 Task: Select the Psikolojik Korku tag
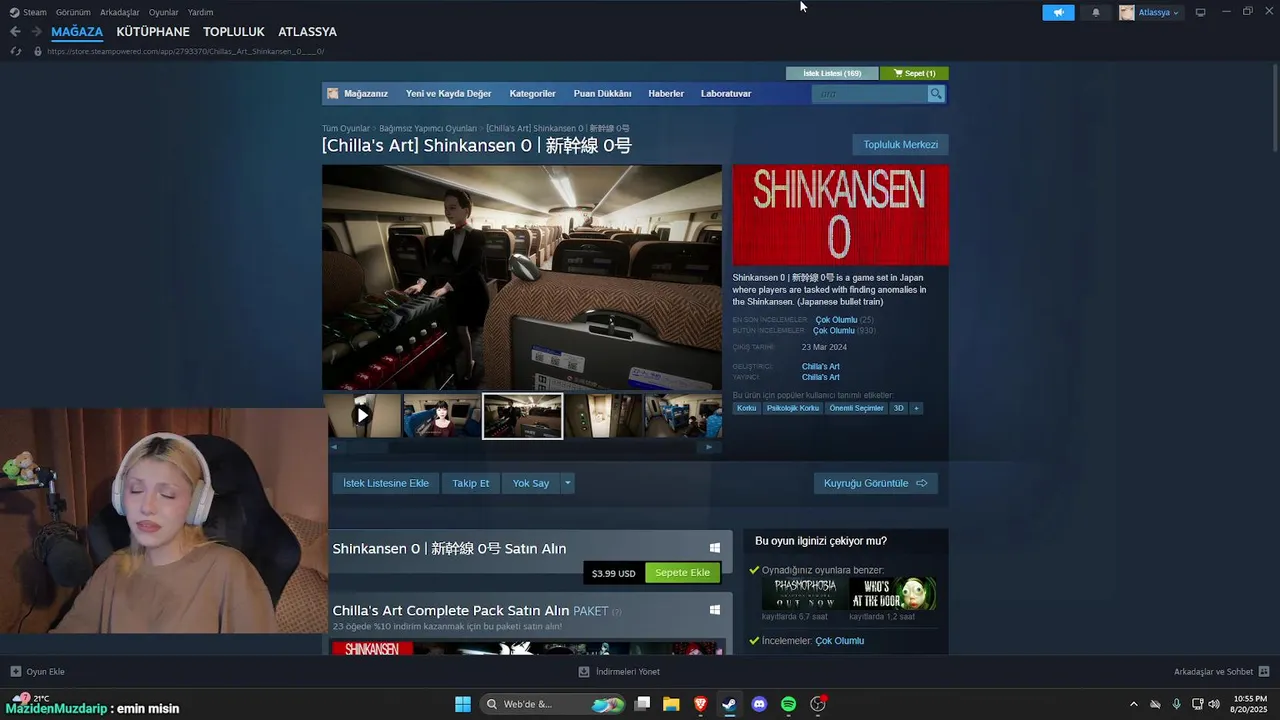tap(793, 408)
